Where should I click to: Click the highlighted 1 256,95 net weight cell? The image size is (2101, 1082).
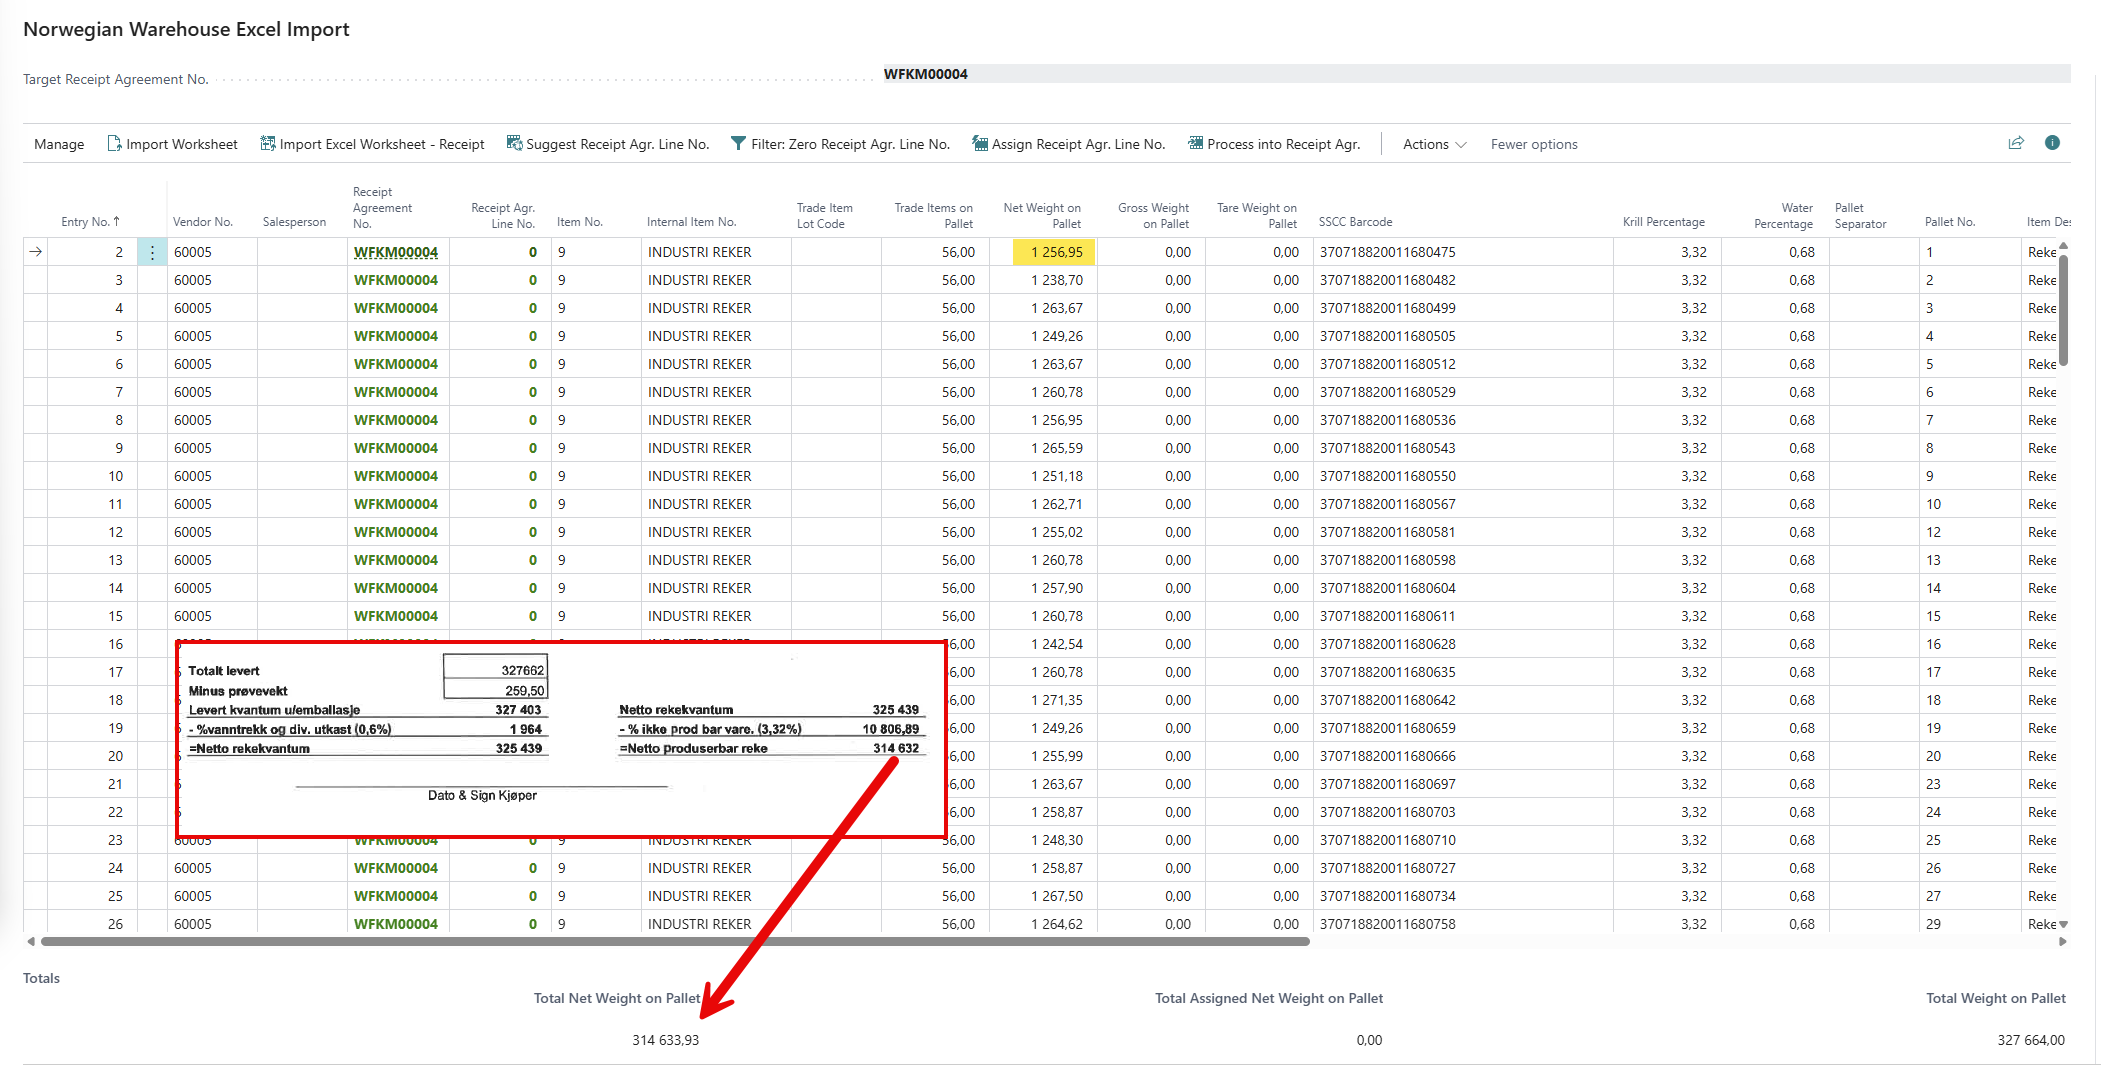[1054, 253]
